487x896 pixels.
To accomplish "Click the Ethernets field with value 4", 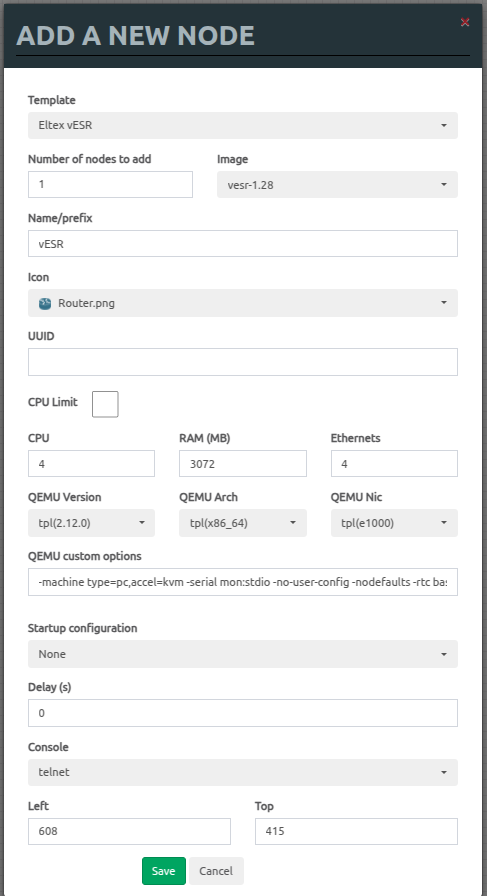I will 394,463.
